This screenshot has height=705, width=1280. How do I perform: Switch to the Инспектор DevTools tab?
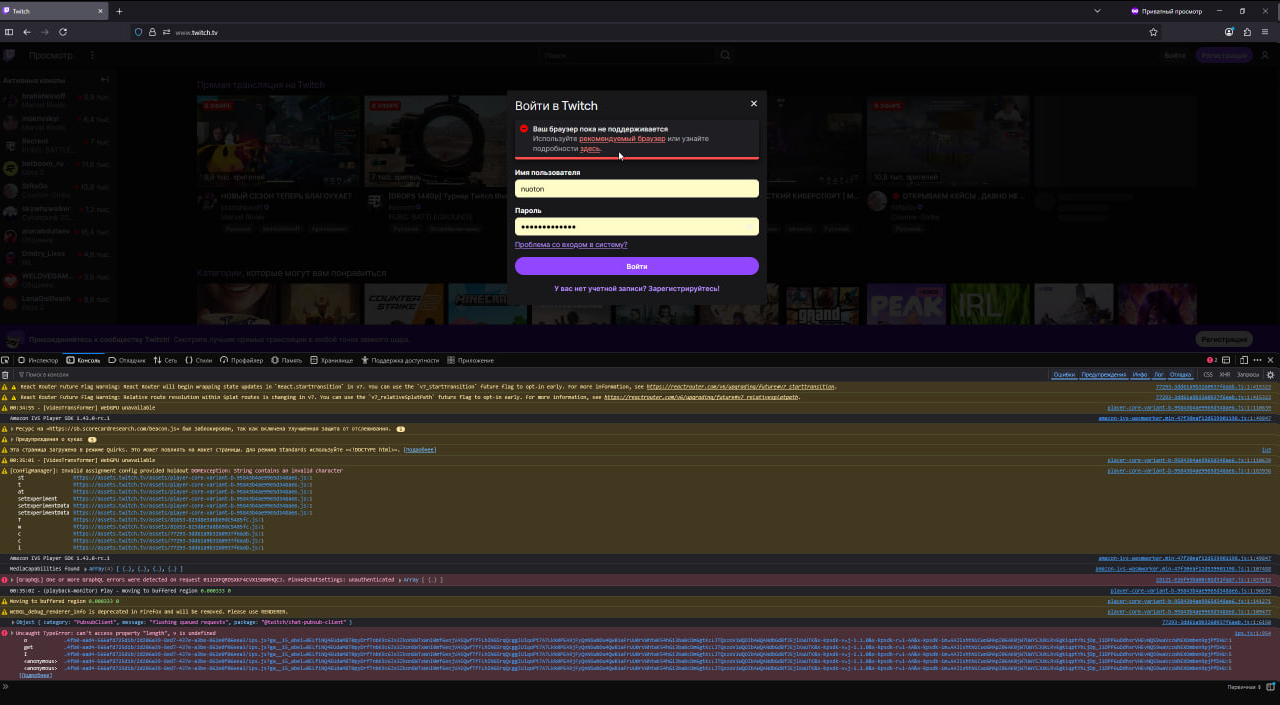tap(38, 360)
